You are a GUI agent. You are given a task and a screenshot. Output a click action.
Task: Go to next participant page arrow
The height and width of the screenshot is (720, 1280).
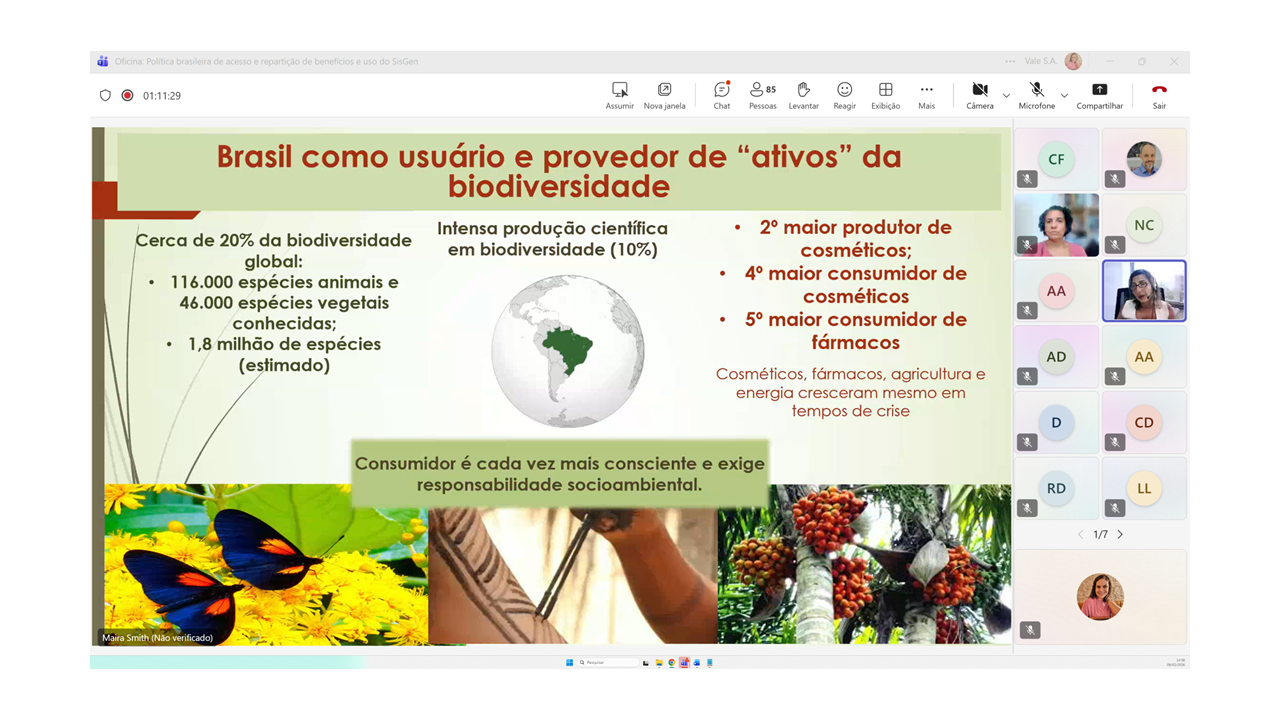[x=1120, y=535]
